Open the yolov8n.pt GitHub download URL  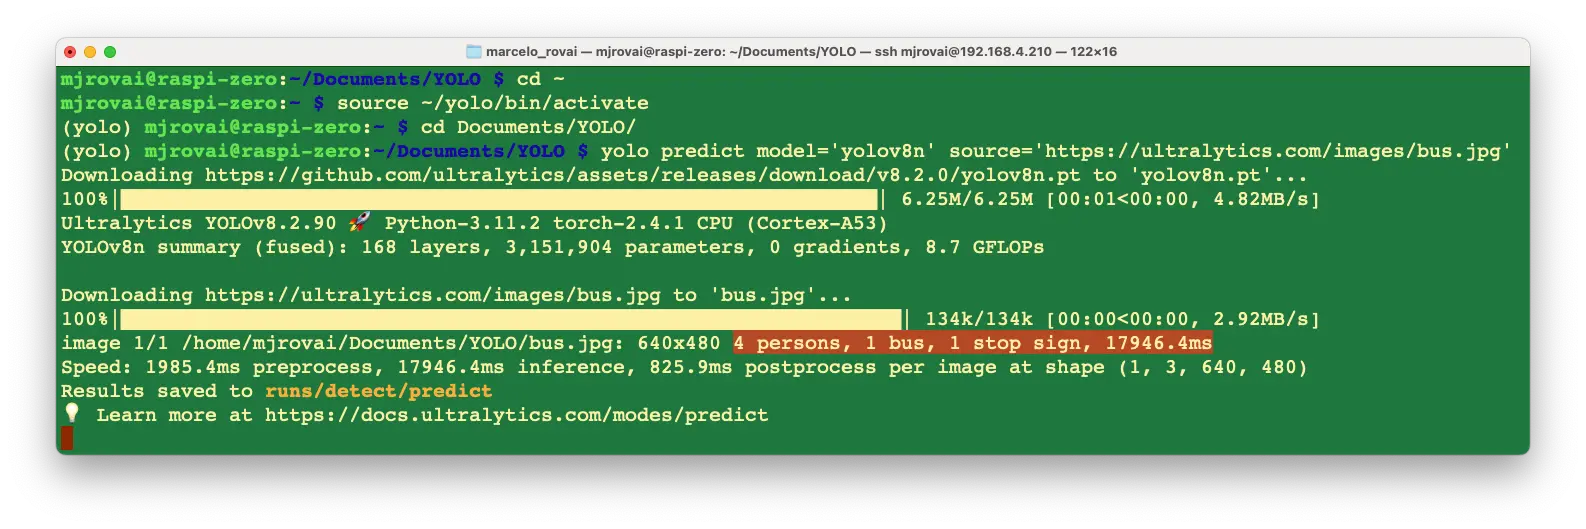click(643, 175)
